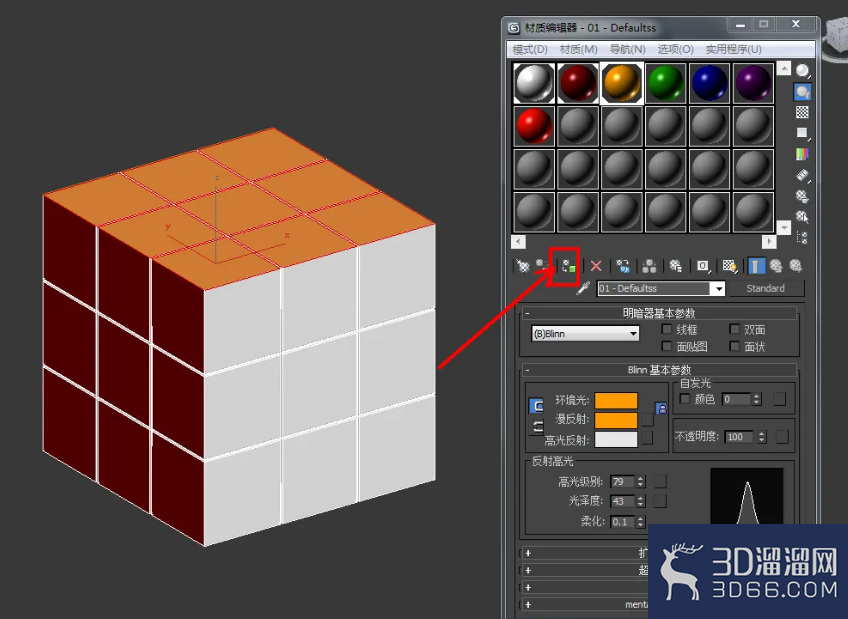
Task: Click the 不透明度 map button
Action: click(782, 437)
